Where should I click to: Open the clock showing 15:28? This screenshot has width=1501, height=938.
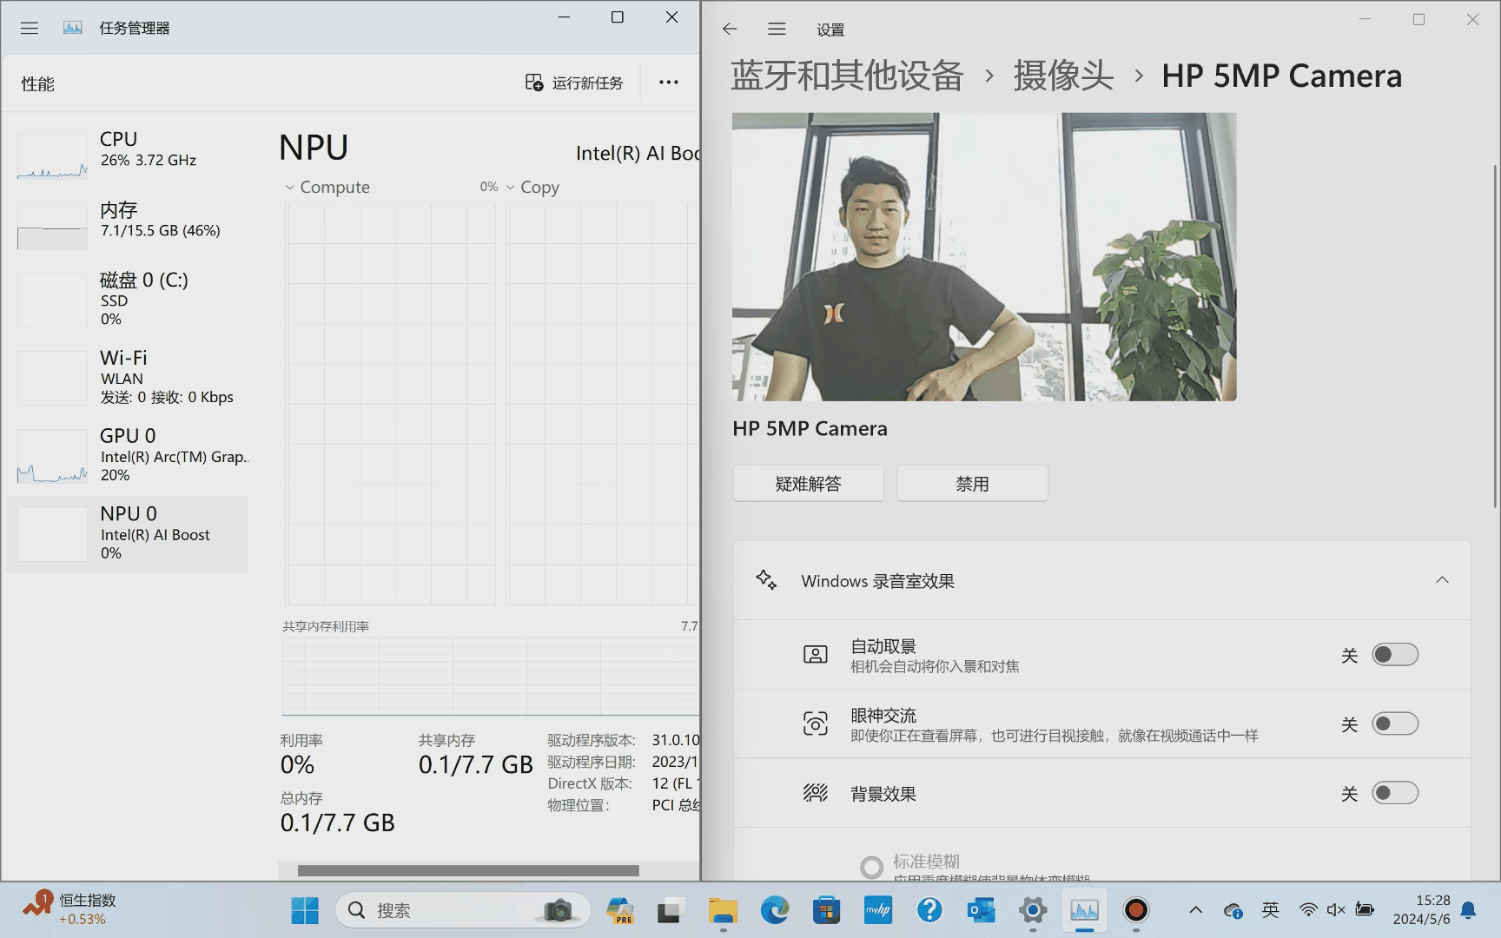1421,910
